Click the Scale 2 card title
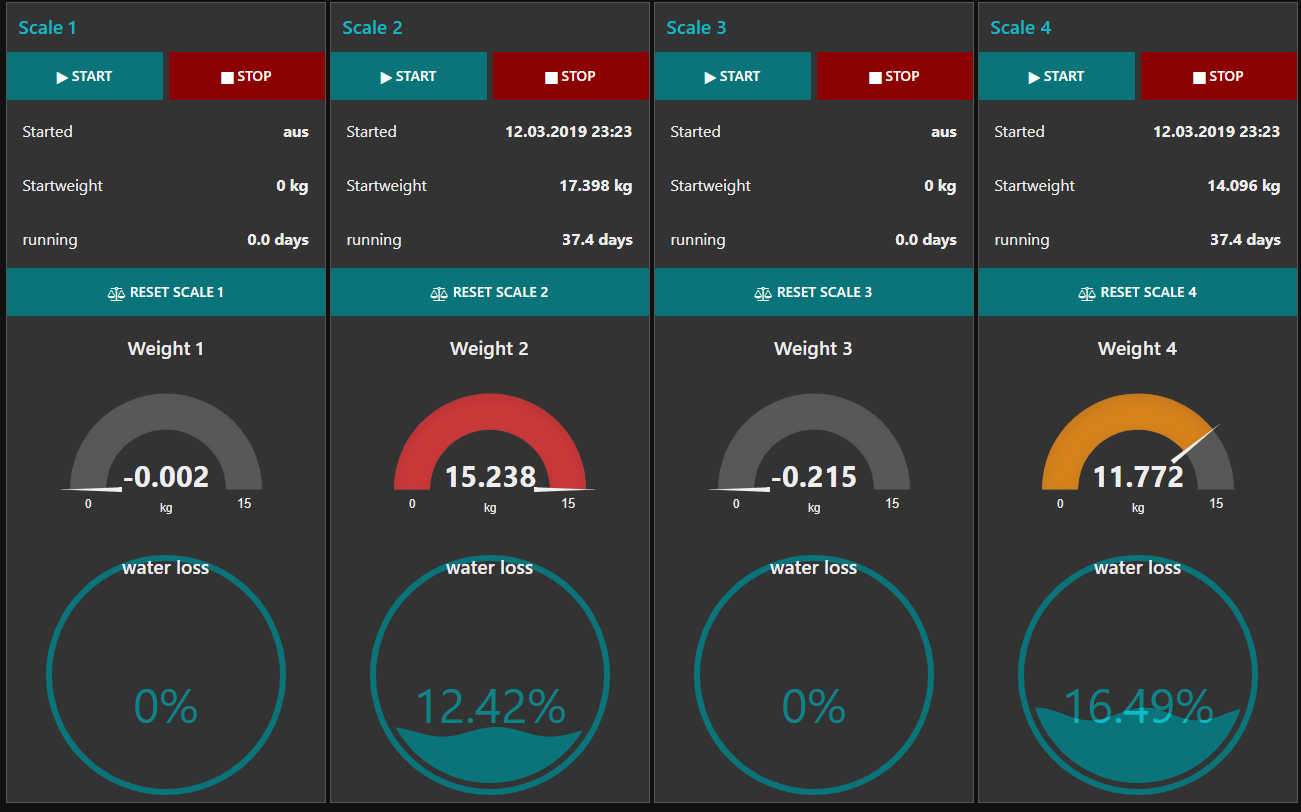The image size is (1301, 812). pyautogui.click(x=372, y=28)
